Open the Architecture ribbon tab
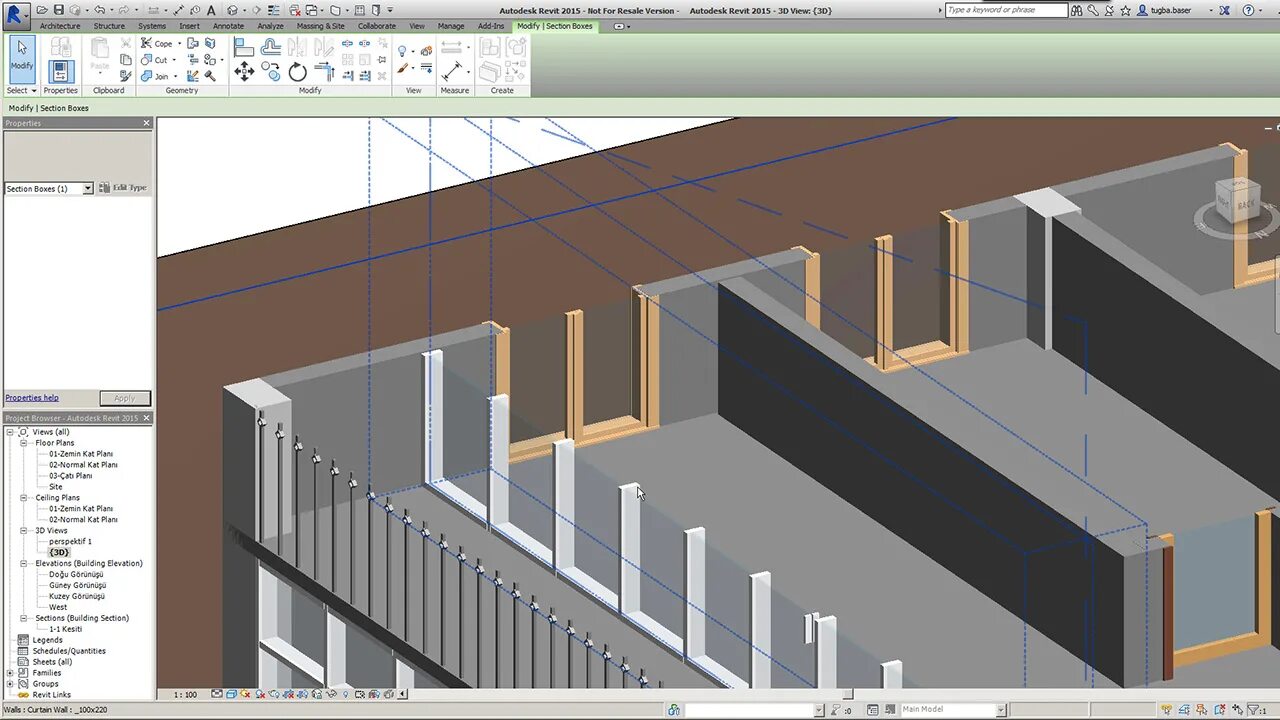 (x=60, y=26)
